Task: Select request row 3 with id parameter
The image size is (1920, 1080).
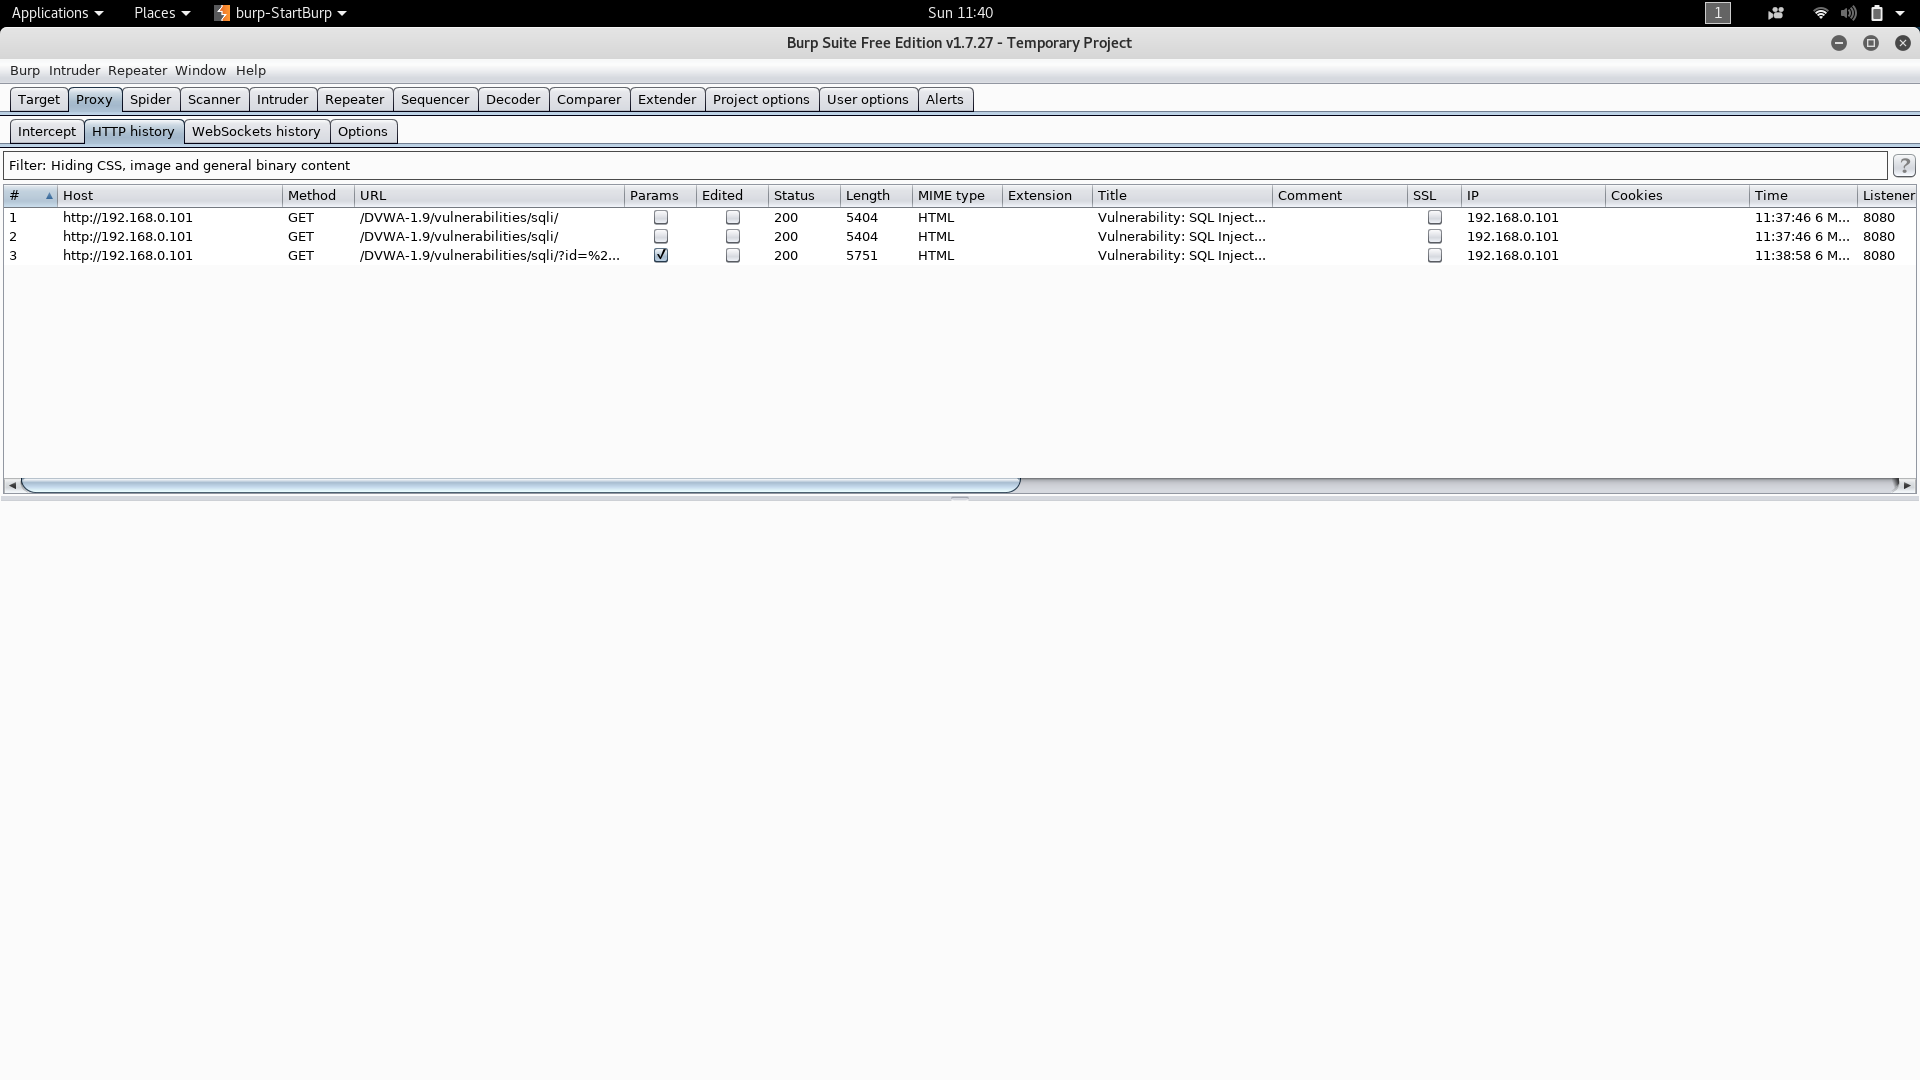Action: point(489,256)
